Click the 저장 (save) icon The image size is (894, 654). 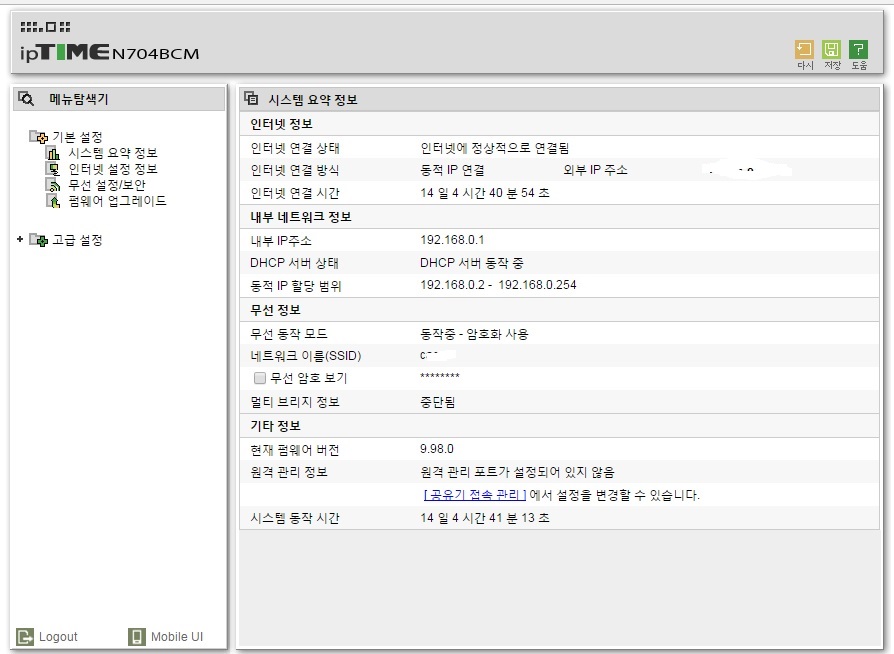(x=831, y=50)
